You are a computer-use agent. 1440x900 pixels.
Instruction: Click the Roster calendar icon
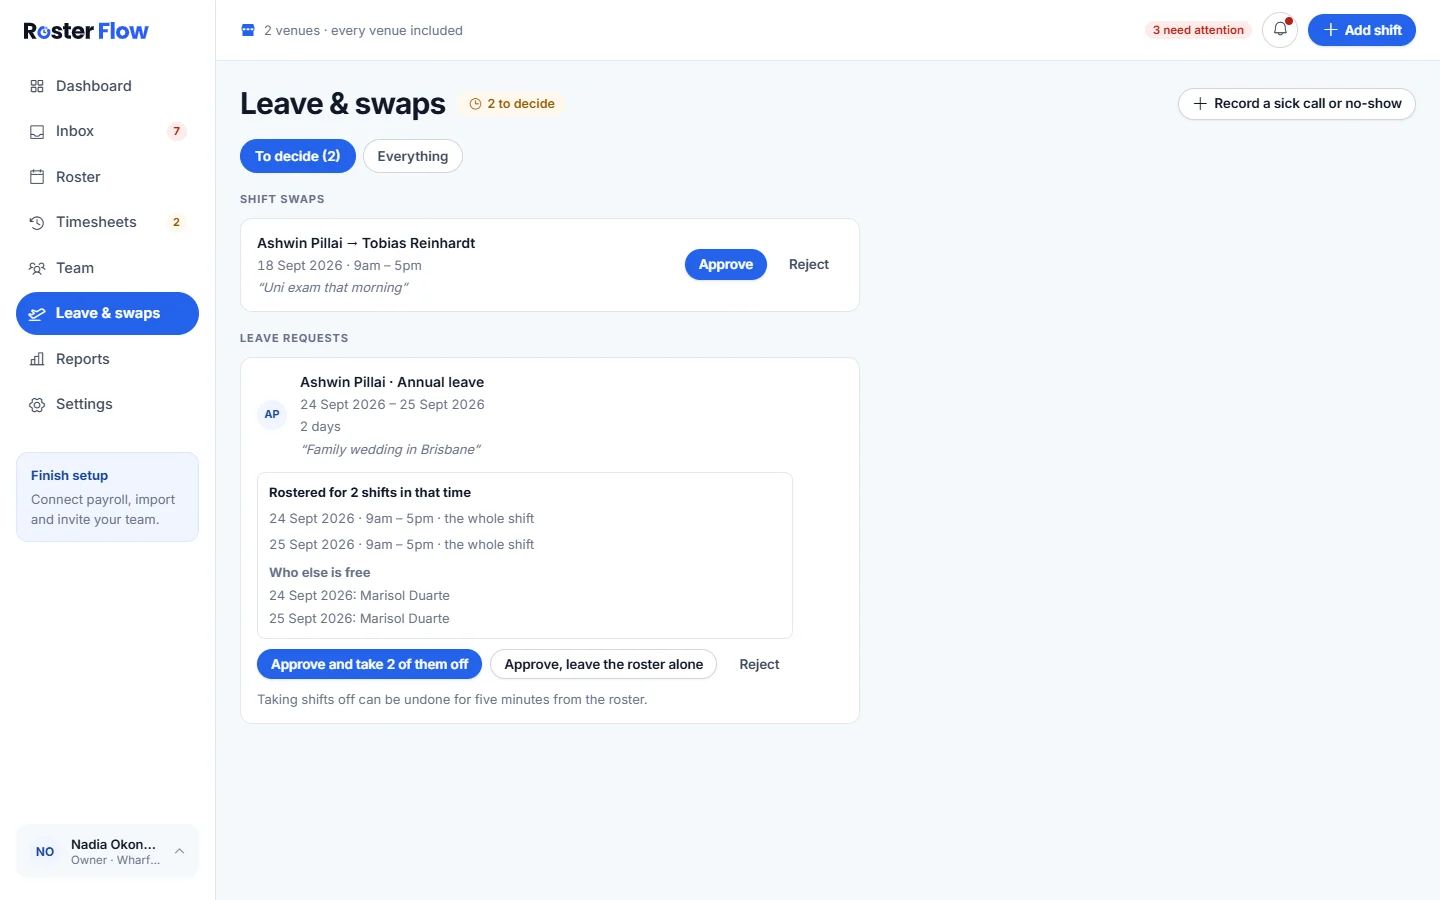point(37,177)
